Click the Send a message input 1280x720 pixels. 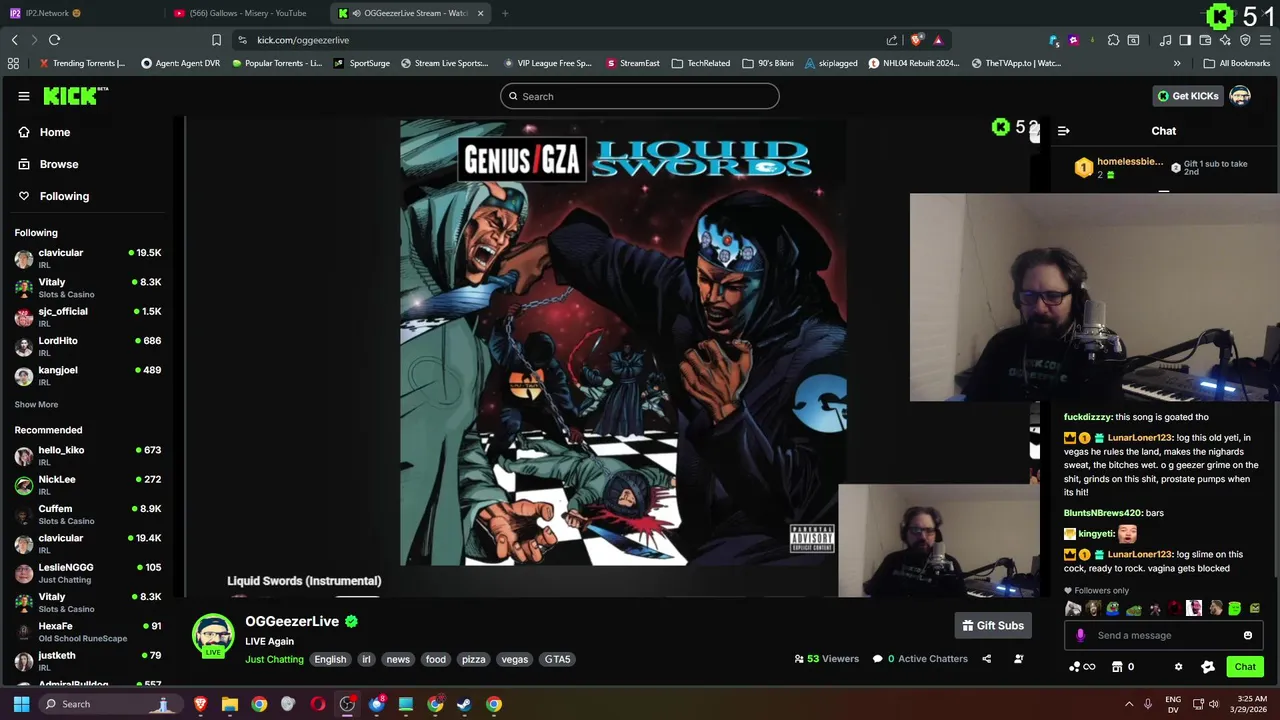point(1165,635)
